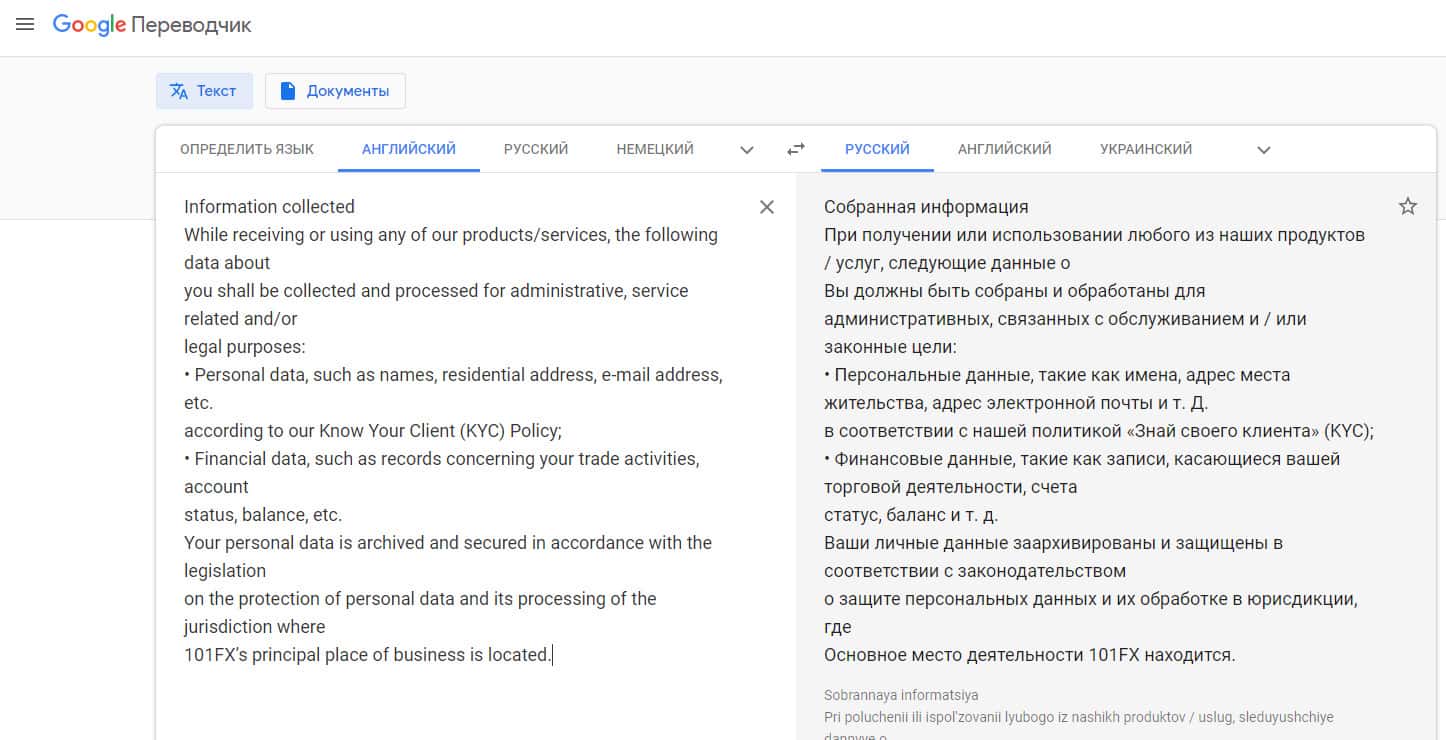Select Английский as source language

(409, 149)
